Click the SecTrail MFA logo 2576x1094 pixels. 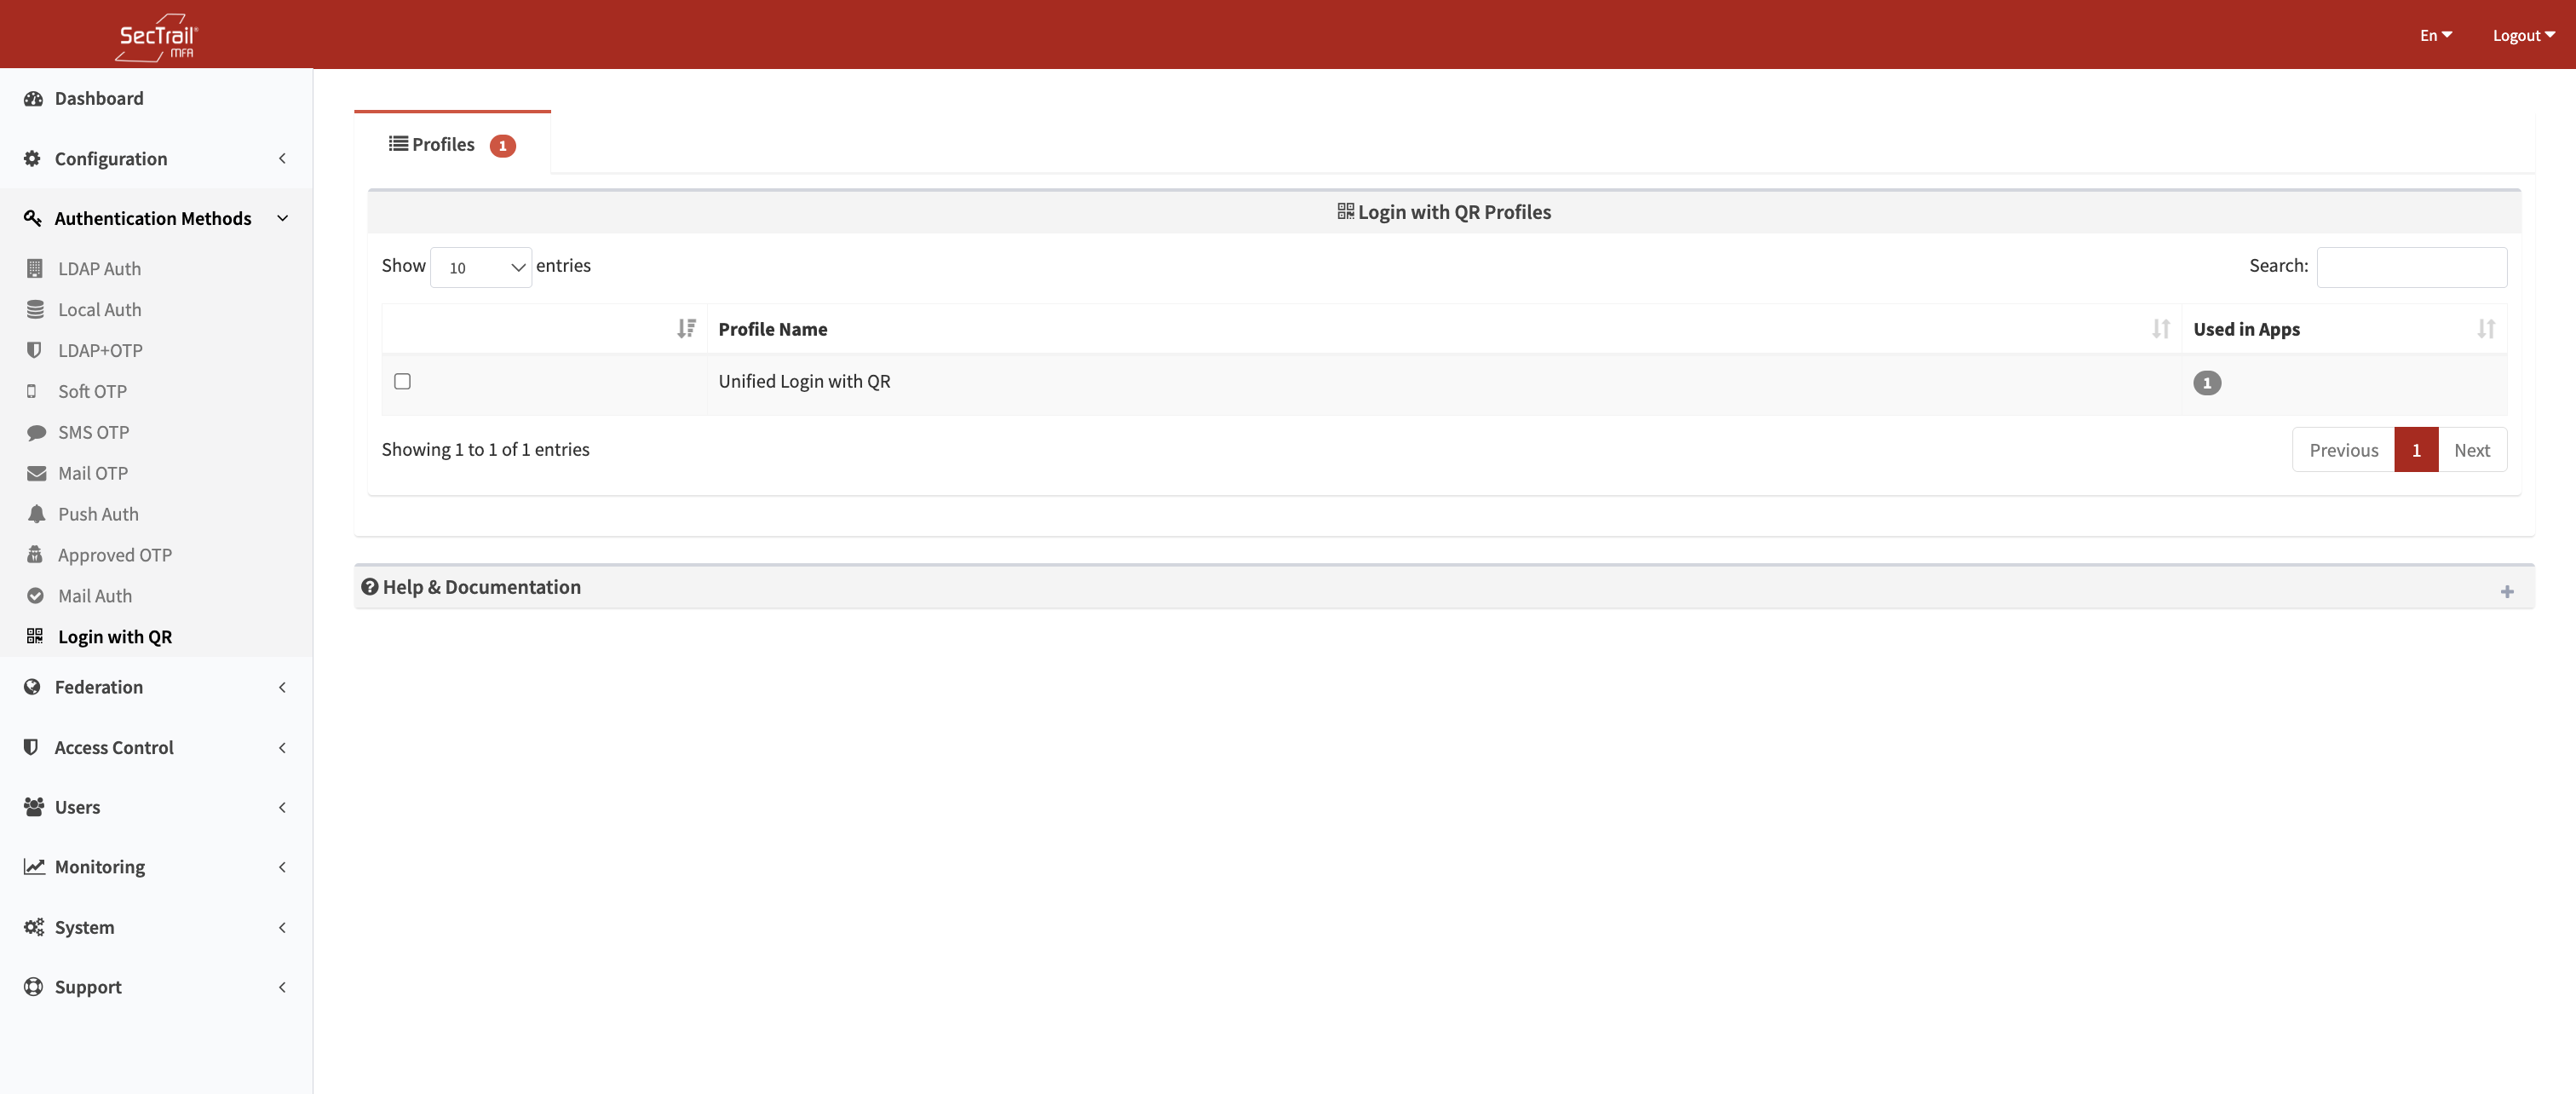[x=157, y=37]
